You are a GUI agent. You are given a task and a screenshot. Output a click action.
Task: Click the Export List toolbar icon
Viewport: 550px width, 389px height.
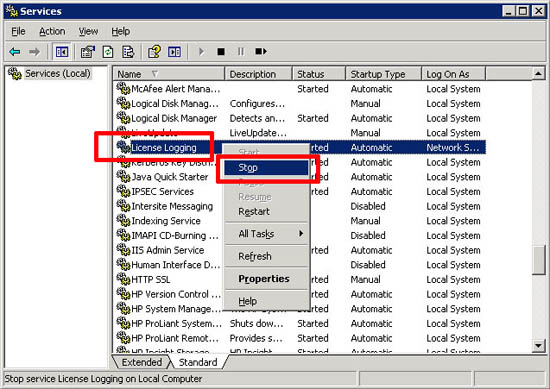128,52
